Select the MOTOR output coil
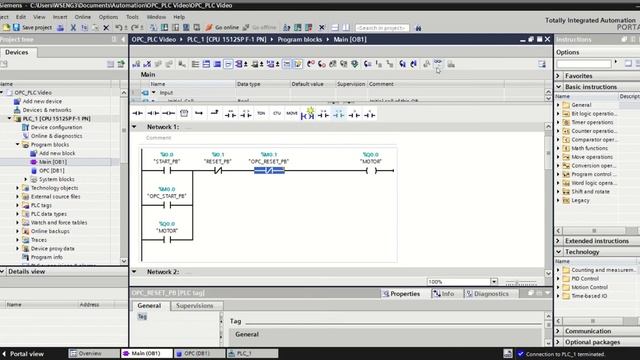 371,171
